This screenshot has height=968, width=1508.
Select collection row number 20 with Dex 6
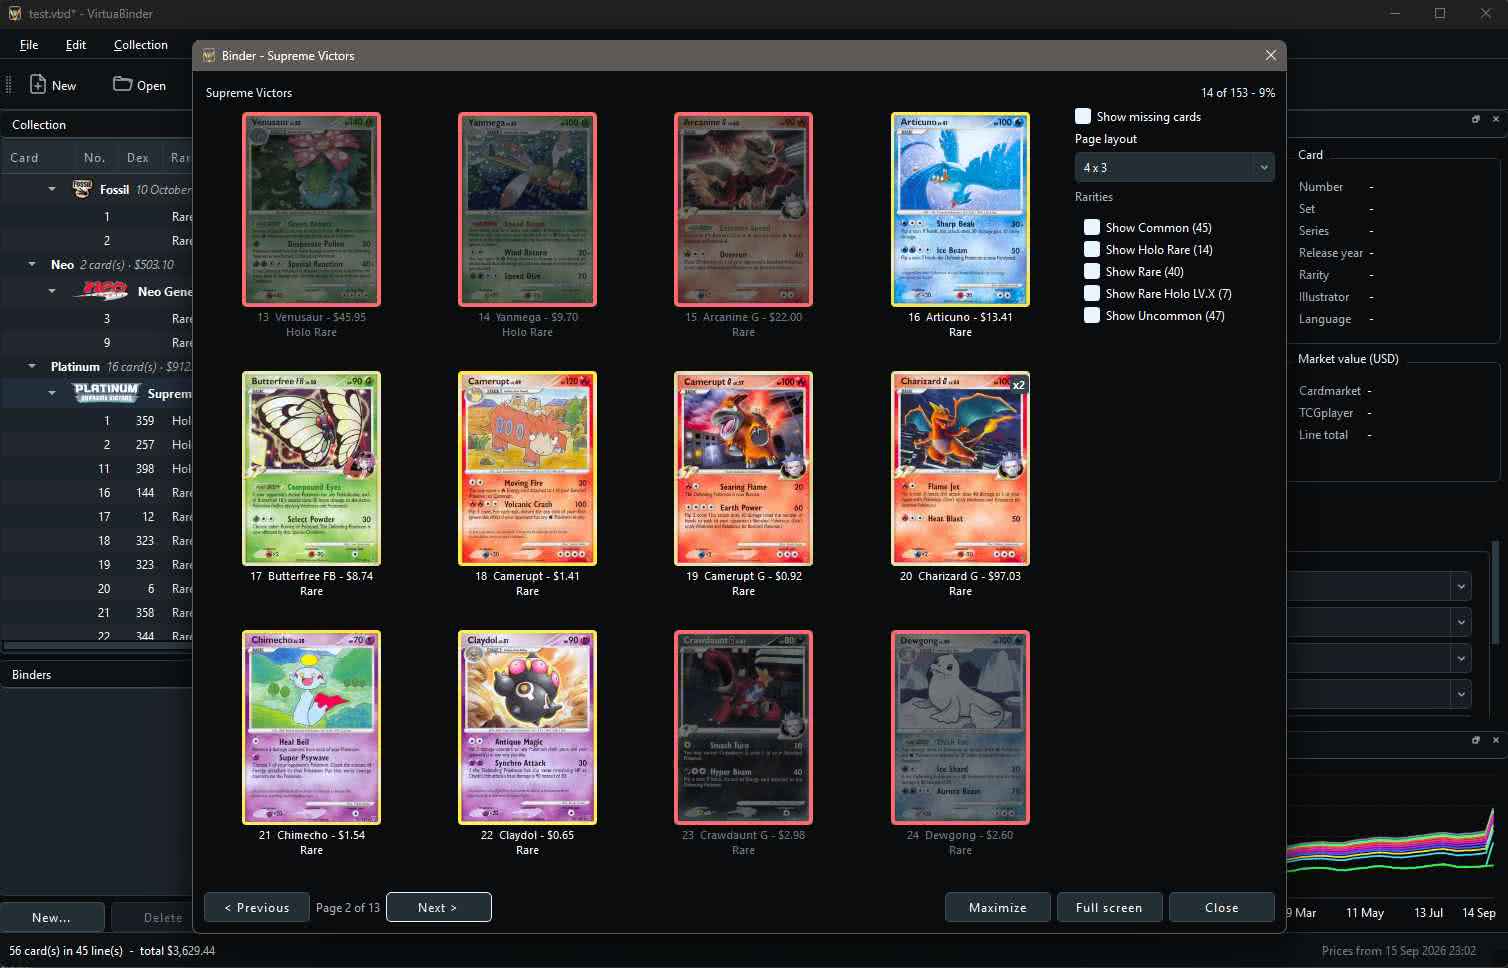tap(97, 589)
